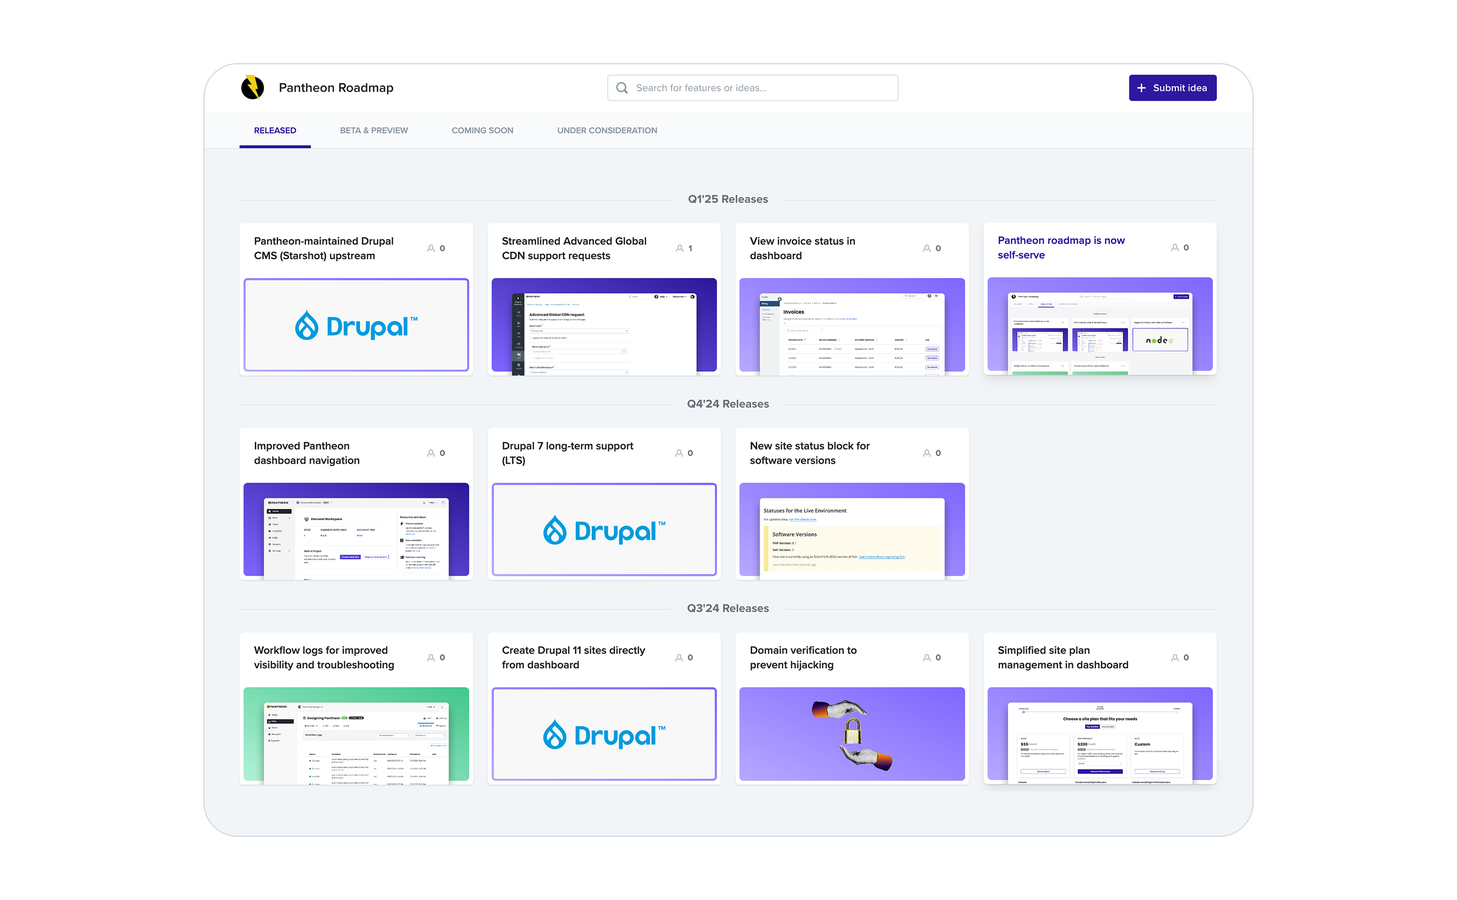Select the Under Consideration tab
The image size is (1457, 900).
607,131
